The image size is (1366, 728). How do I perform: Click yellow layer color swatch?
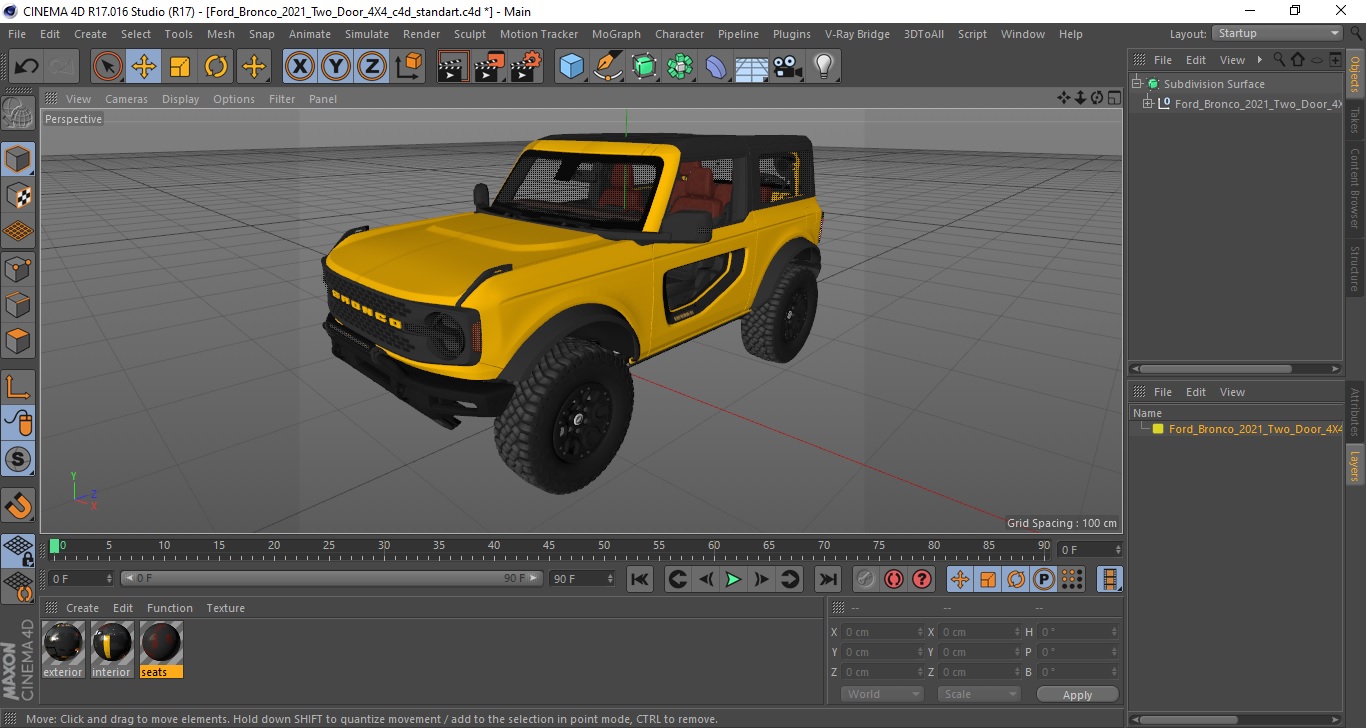(1158, 429)
